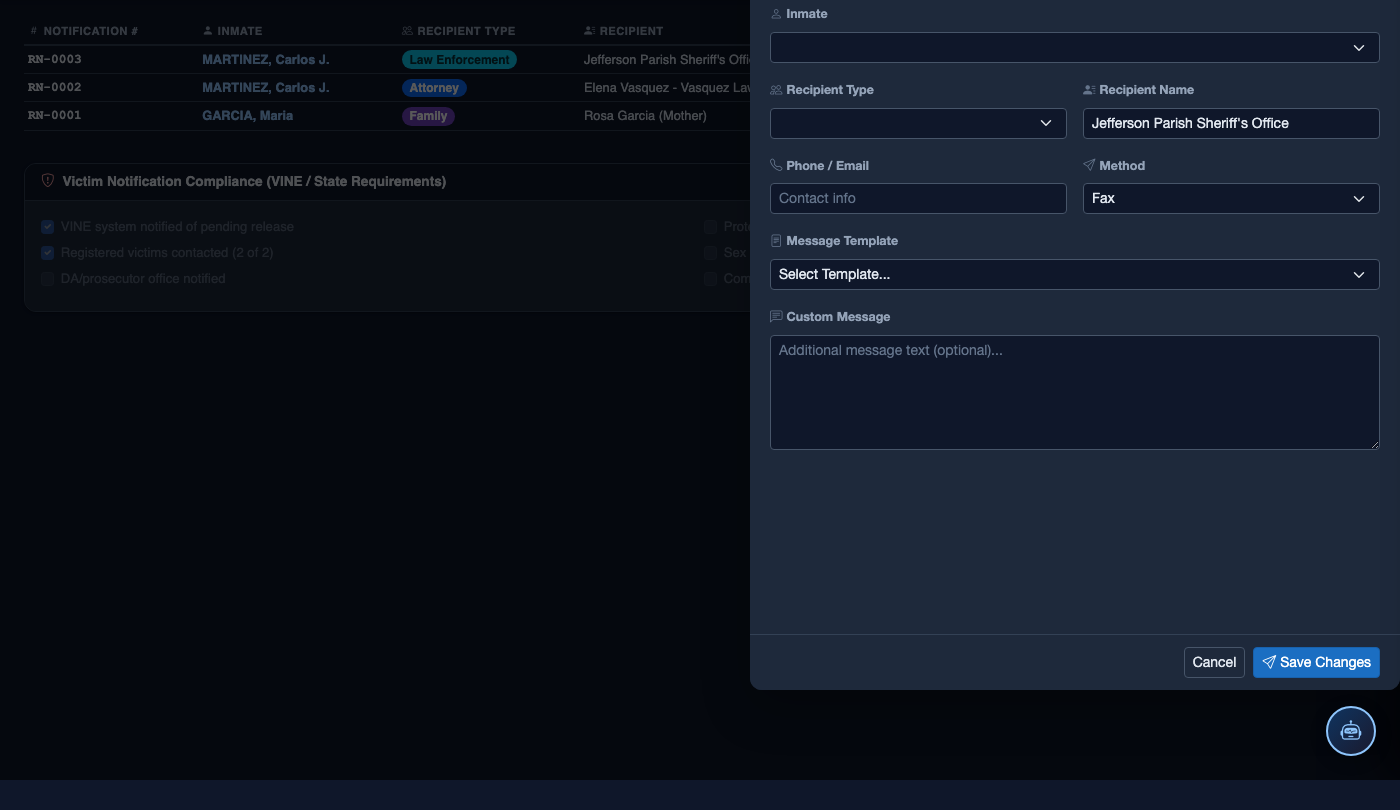Screen dimensions: 1400x810
Task: Click the Phone / Email field label
Action: (x=828, y=166)
